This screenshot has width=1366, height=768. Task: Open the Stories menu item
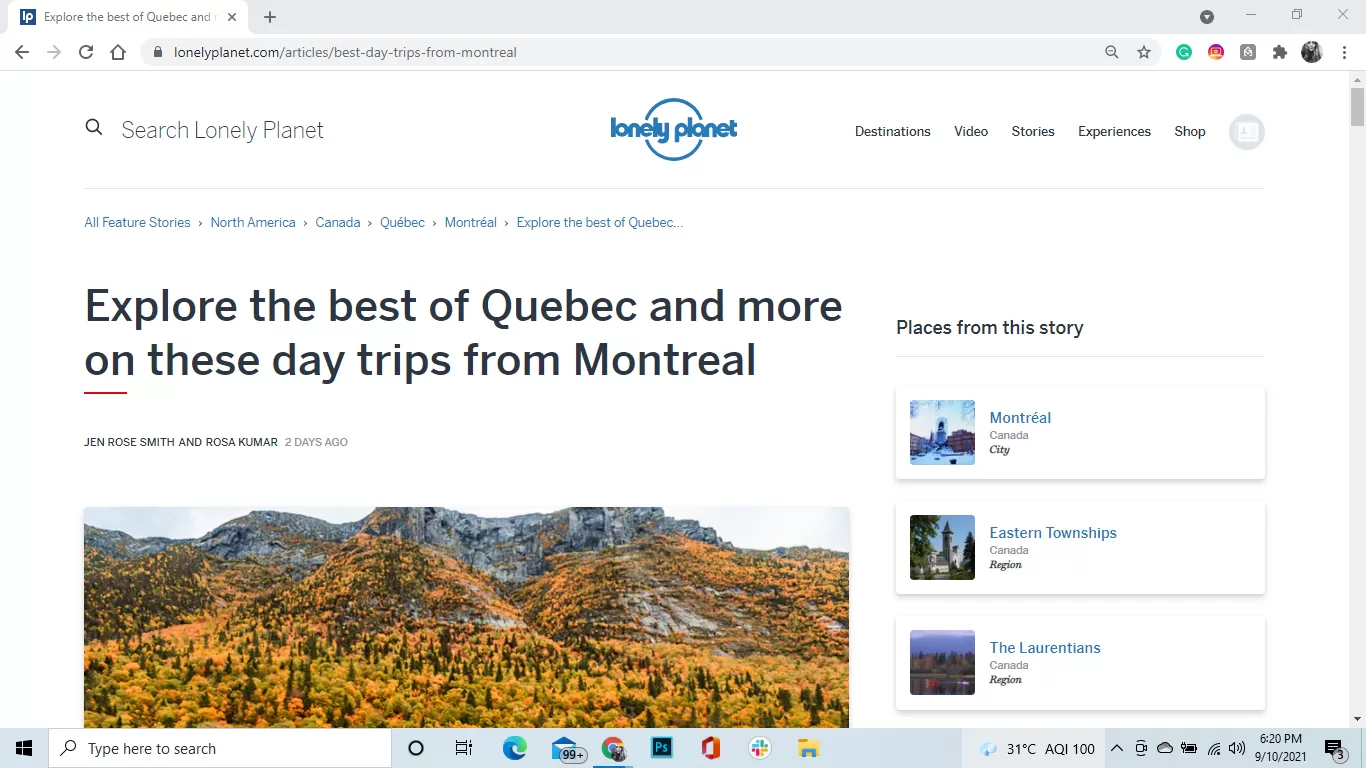(1032, 131)
